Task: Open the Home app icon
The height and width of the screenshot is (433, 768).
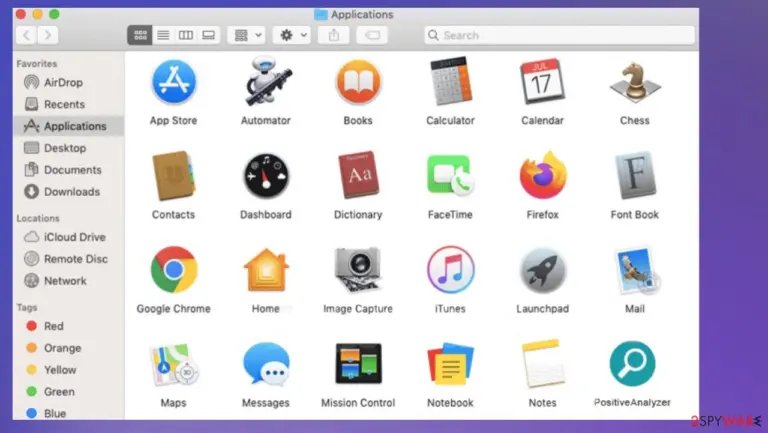Action: tap(266, 270)
